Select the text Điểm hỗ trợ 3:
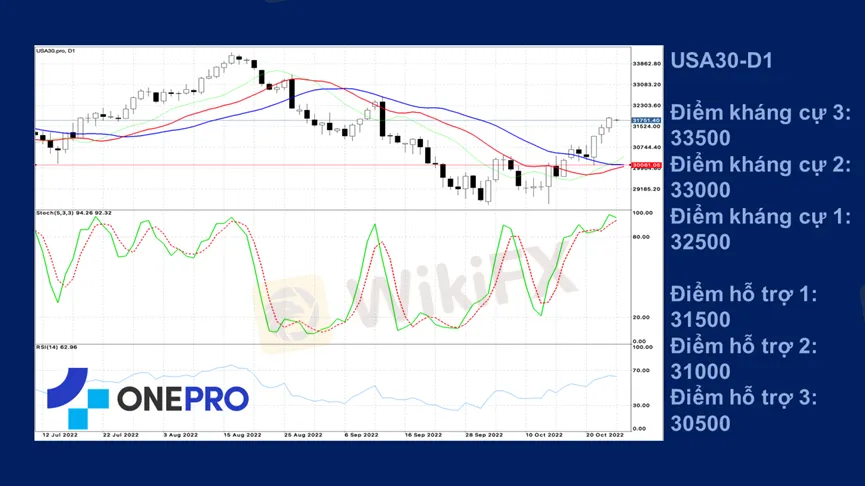 [743, 398]
